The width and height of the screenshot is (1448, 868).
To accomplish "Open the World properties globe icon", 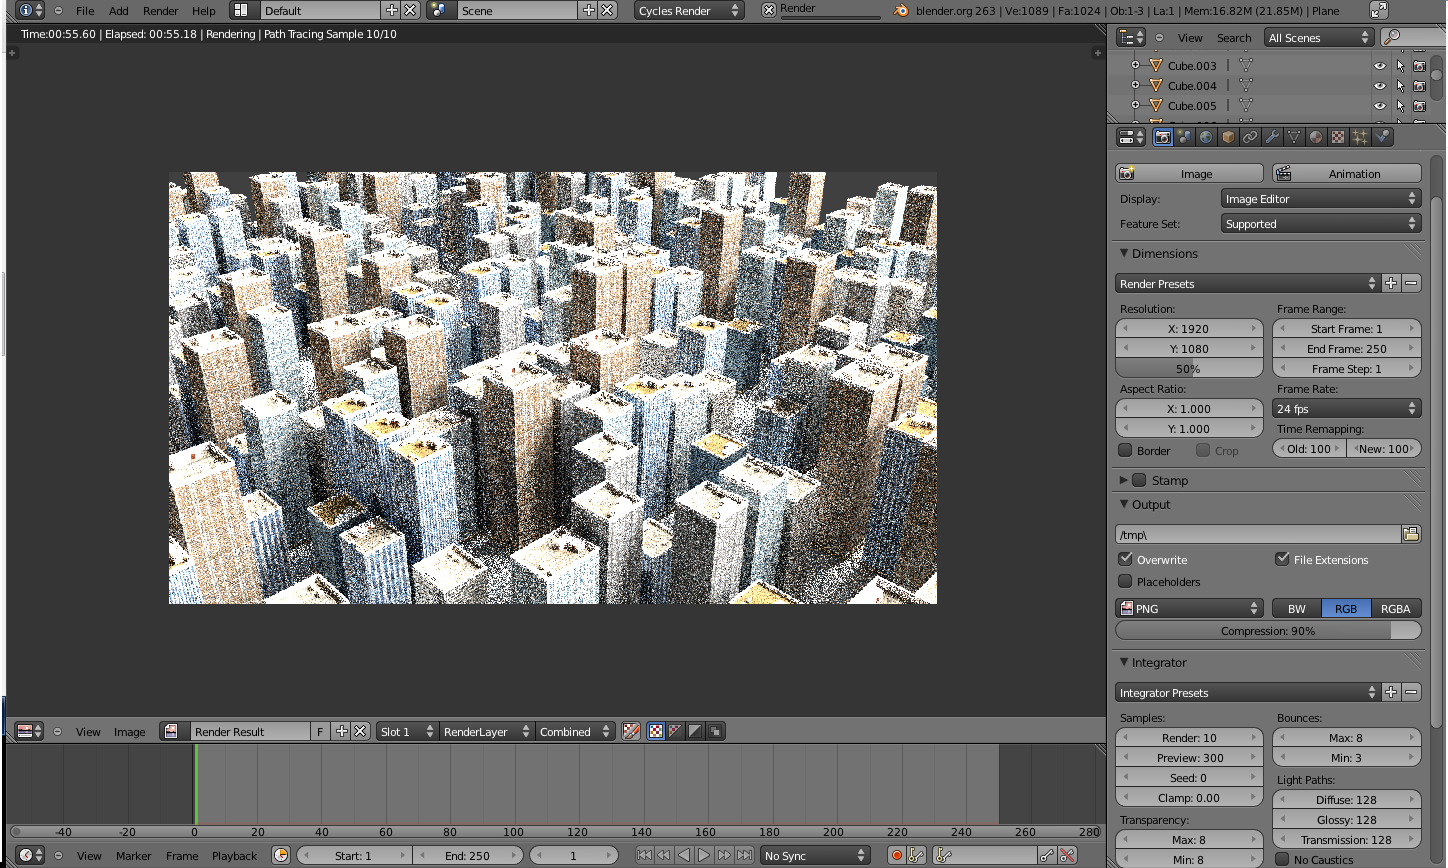I will 1206,137.
